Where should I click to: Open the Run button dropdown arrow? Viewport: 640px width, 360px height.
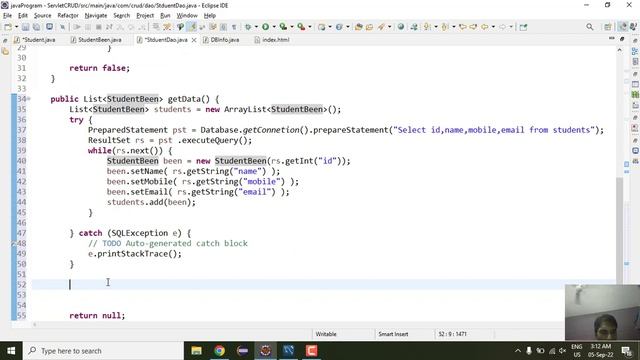(274, 27)
